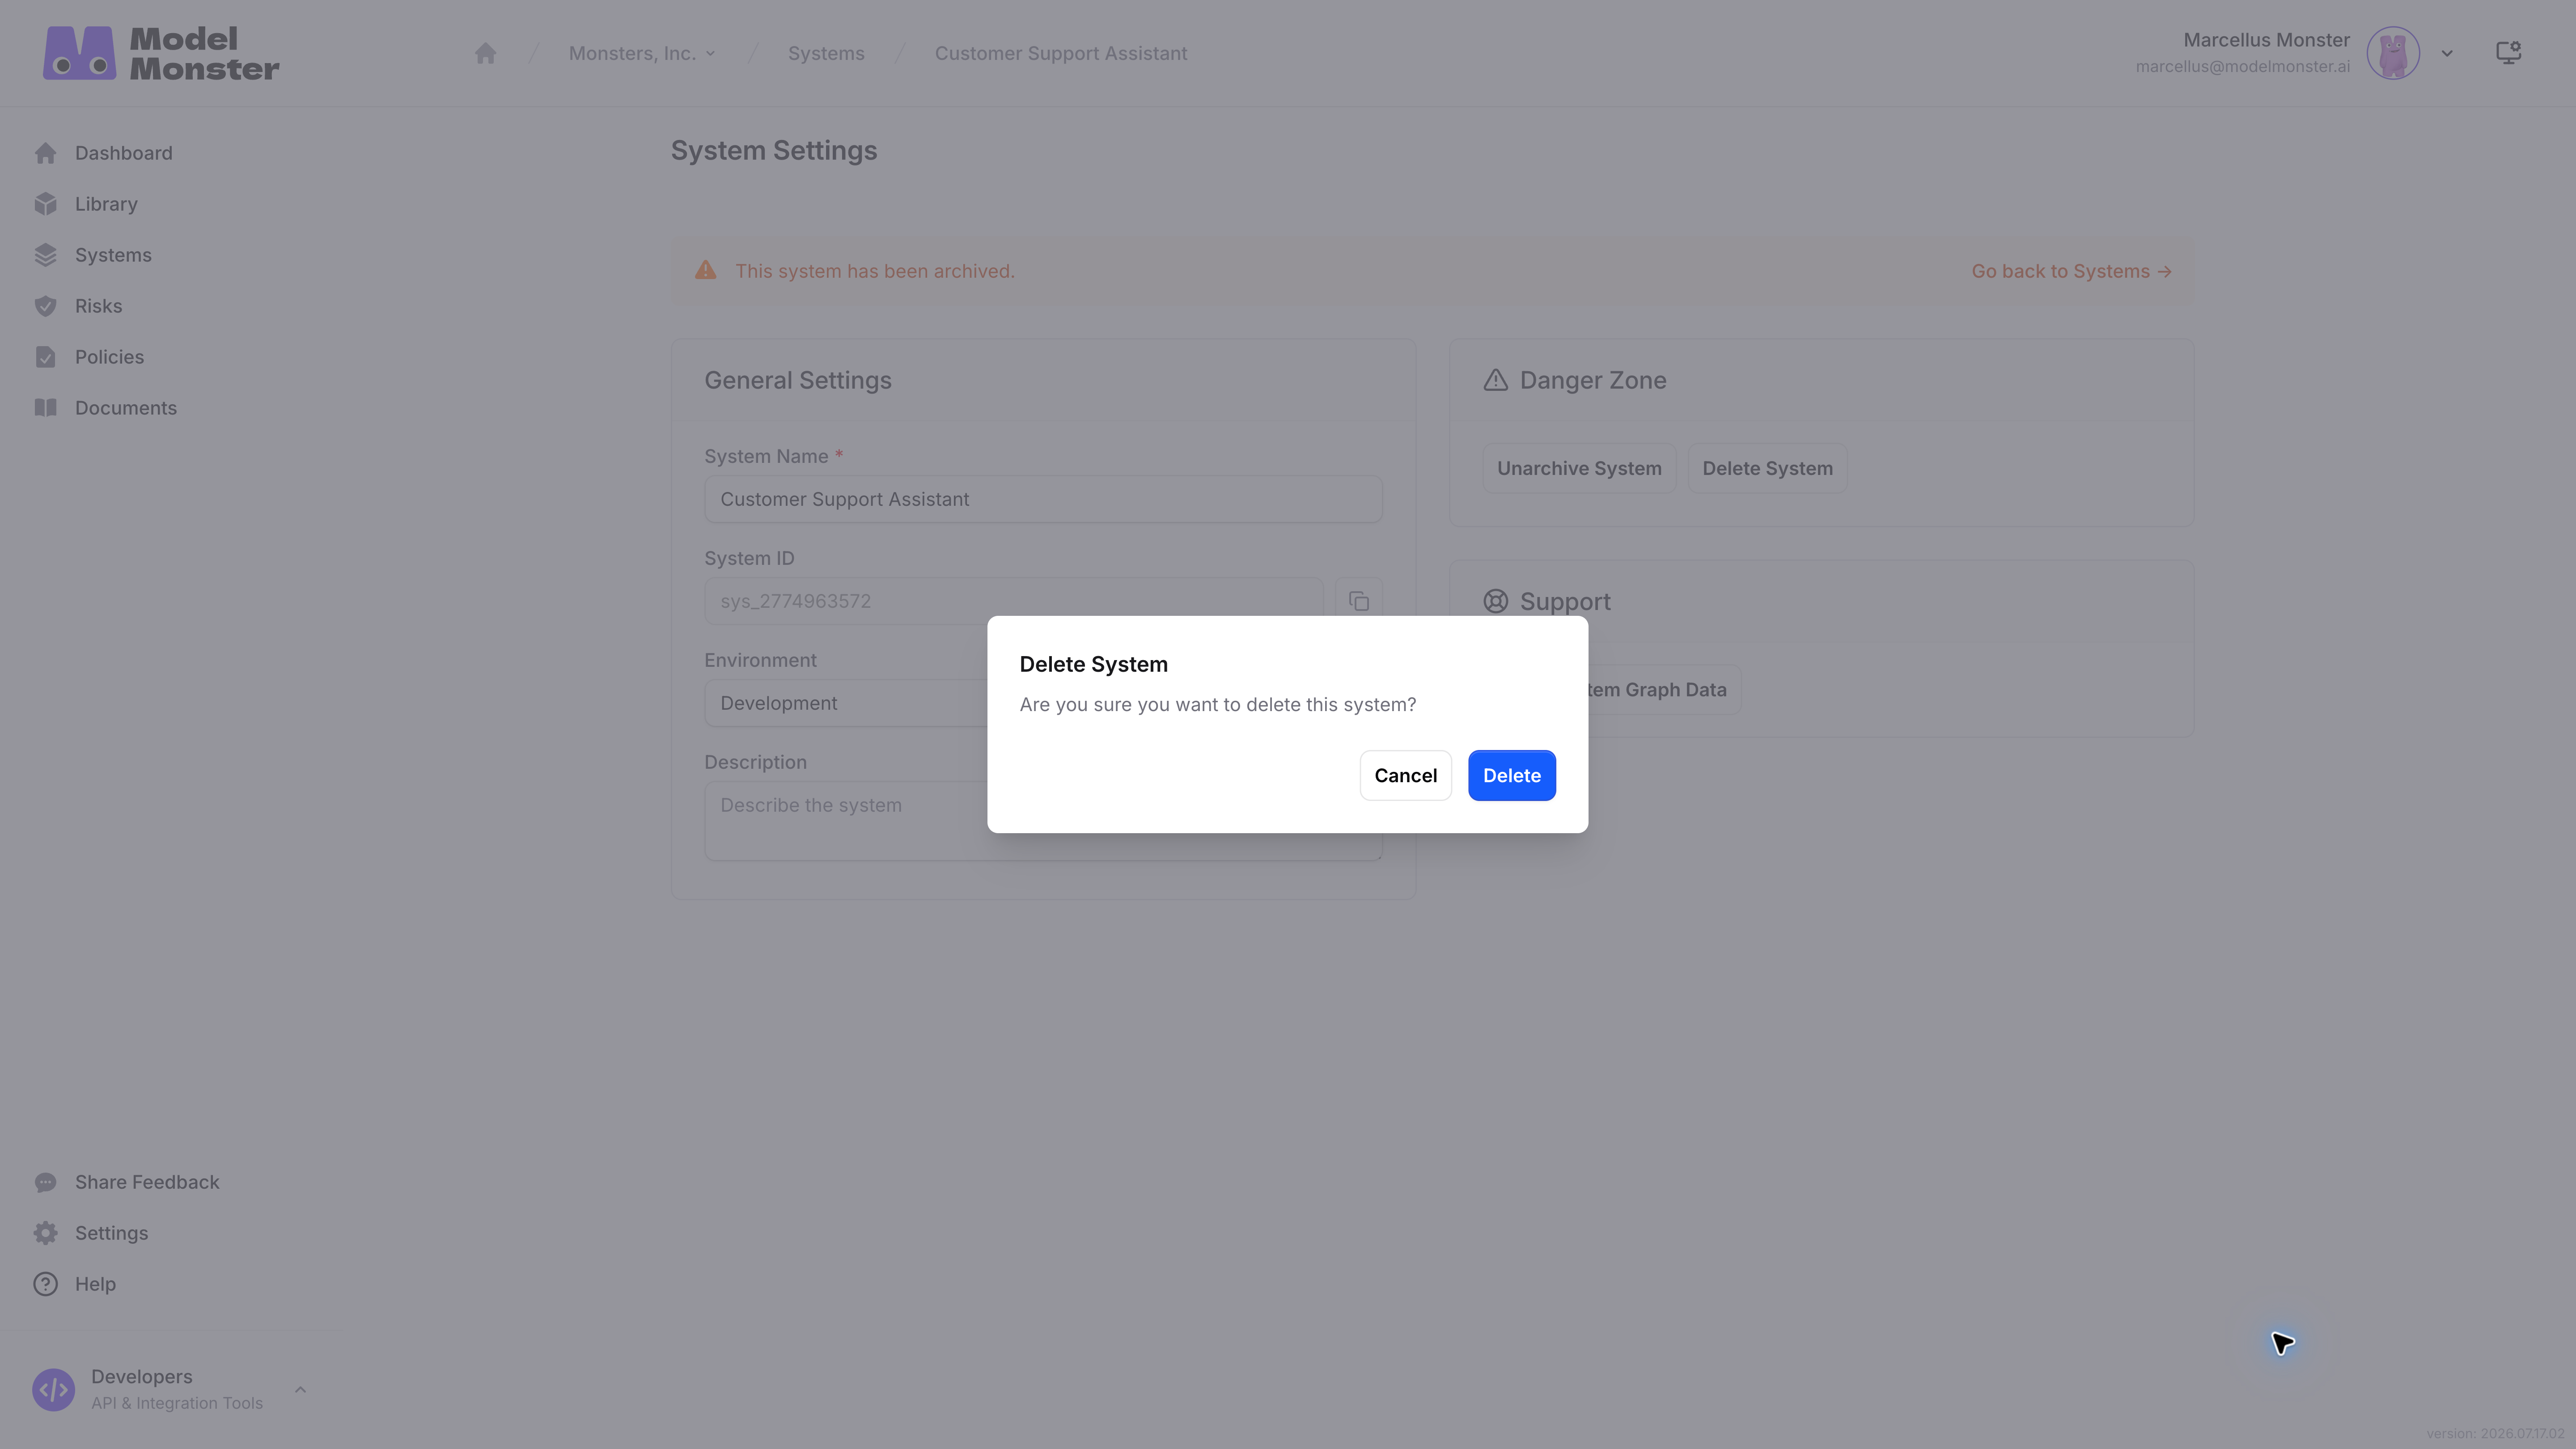This screenshot has width=2576, height=1449.
Task: Click the Settings gear icon
Action: (x=45, y=1233)
